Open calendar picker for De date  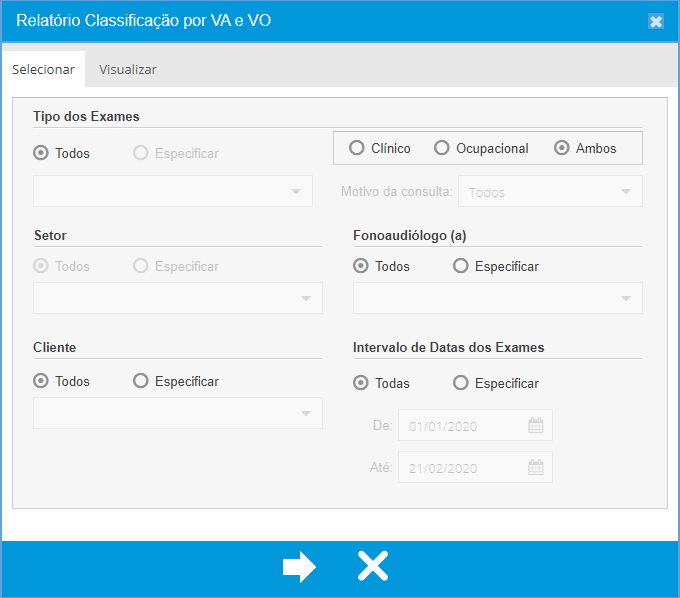[536, 426]
